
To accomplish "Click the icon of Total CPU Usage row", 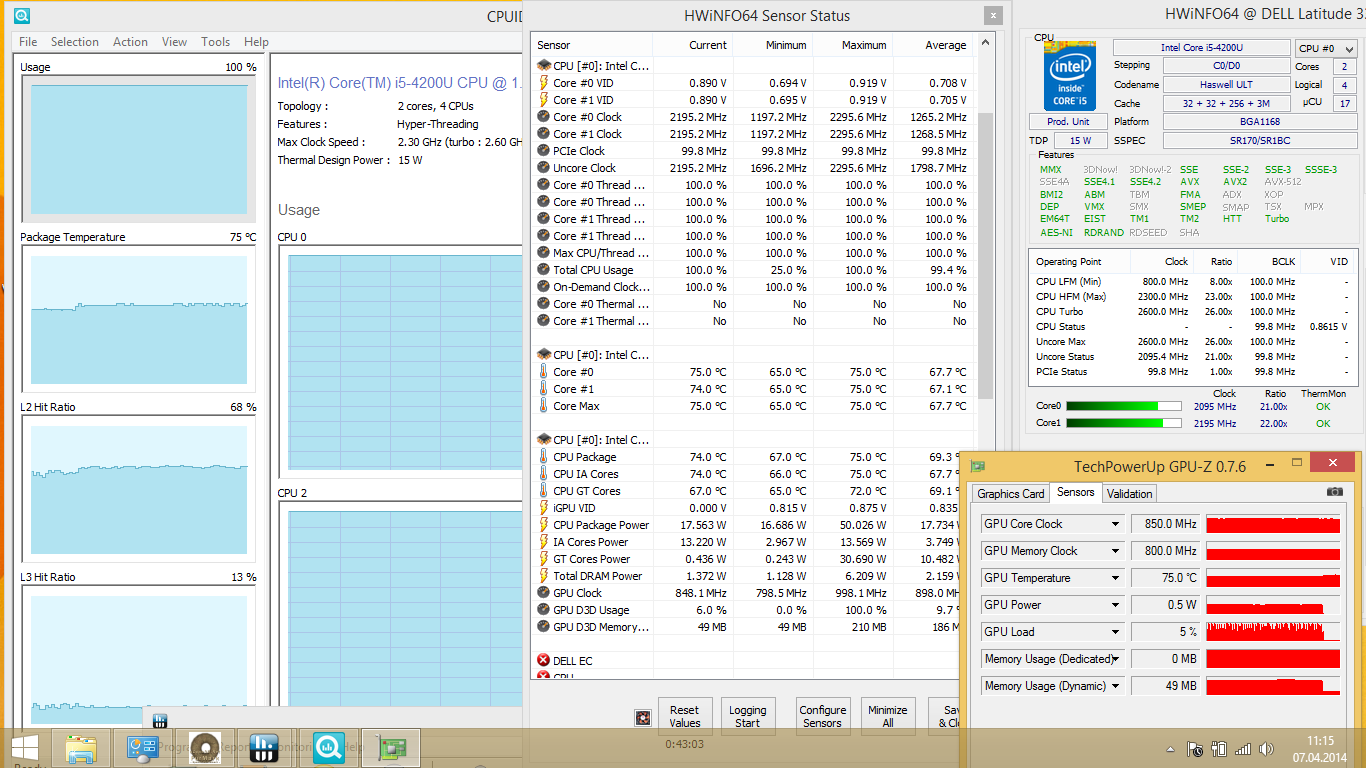I will pos(543,270).
